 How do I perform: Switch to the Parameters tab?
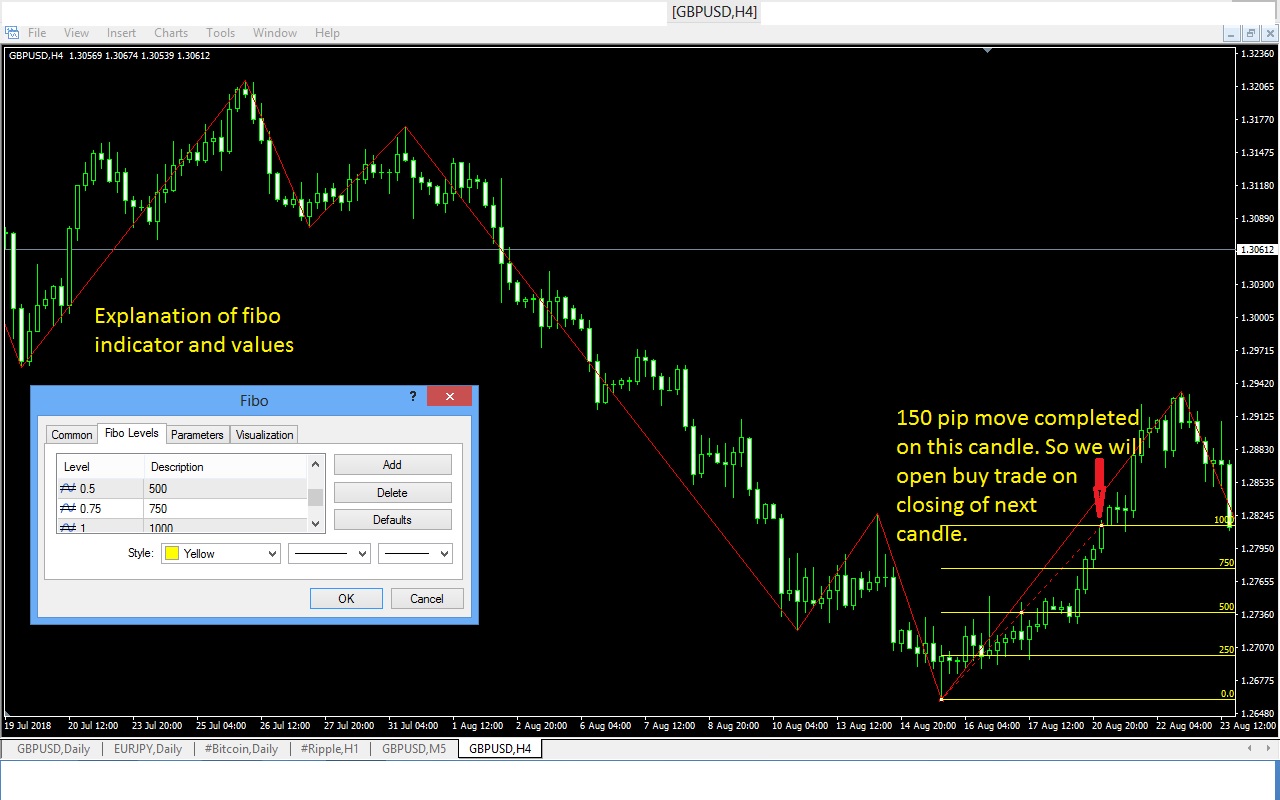(197, 435)
